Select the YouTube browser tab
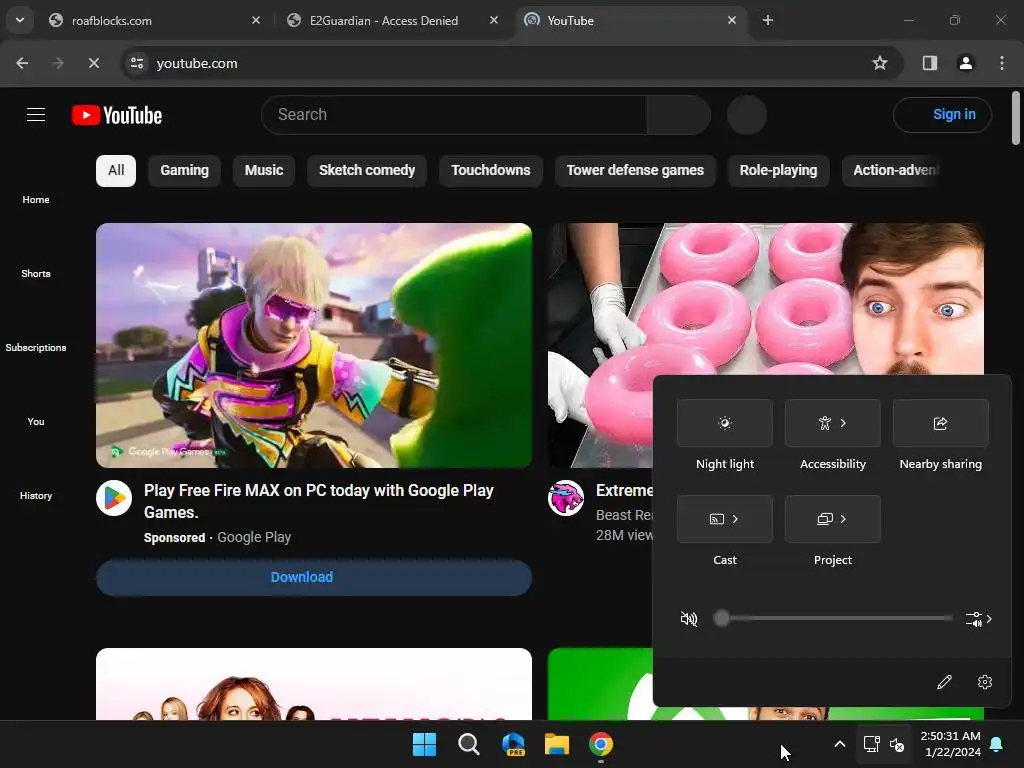The height and width of the screenshot is (768, 1024). click(631, 20)
